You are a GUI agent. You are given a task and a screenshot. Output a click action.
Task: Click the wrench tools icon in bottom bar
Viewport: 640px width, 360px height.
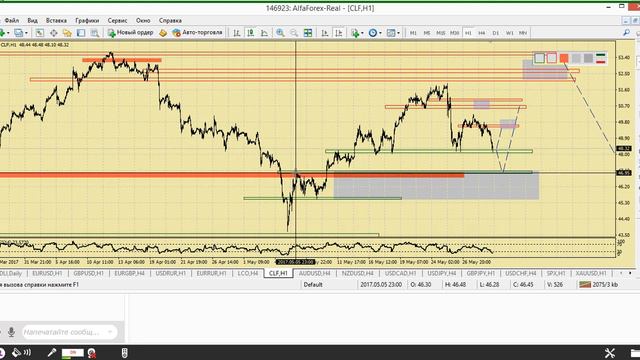point(610,353)
